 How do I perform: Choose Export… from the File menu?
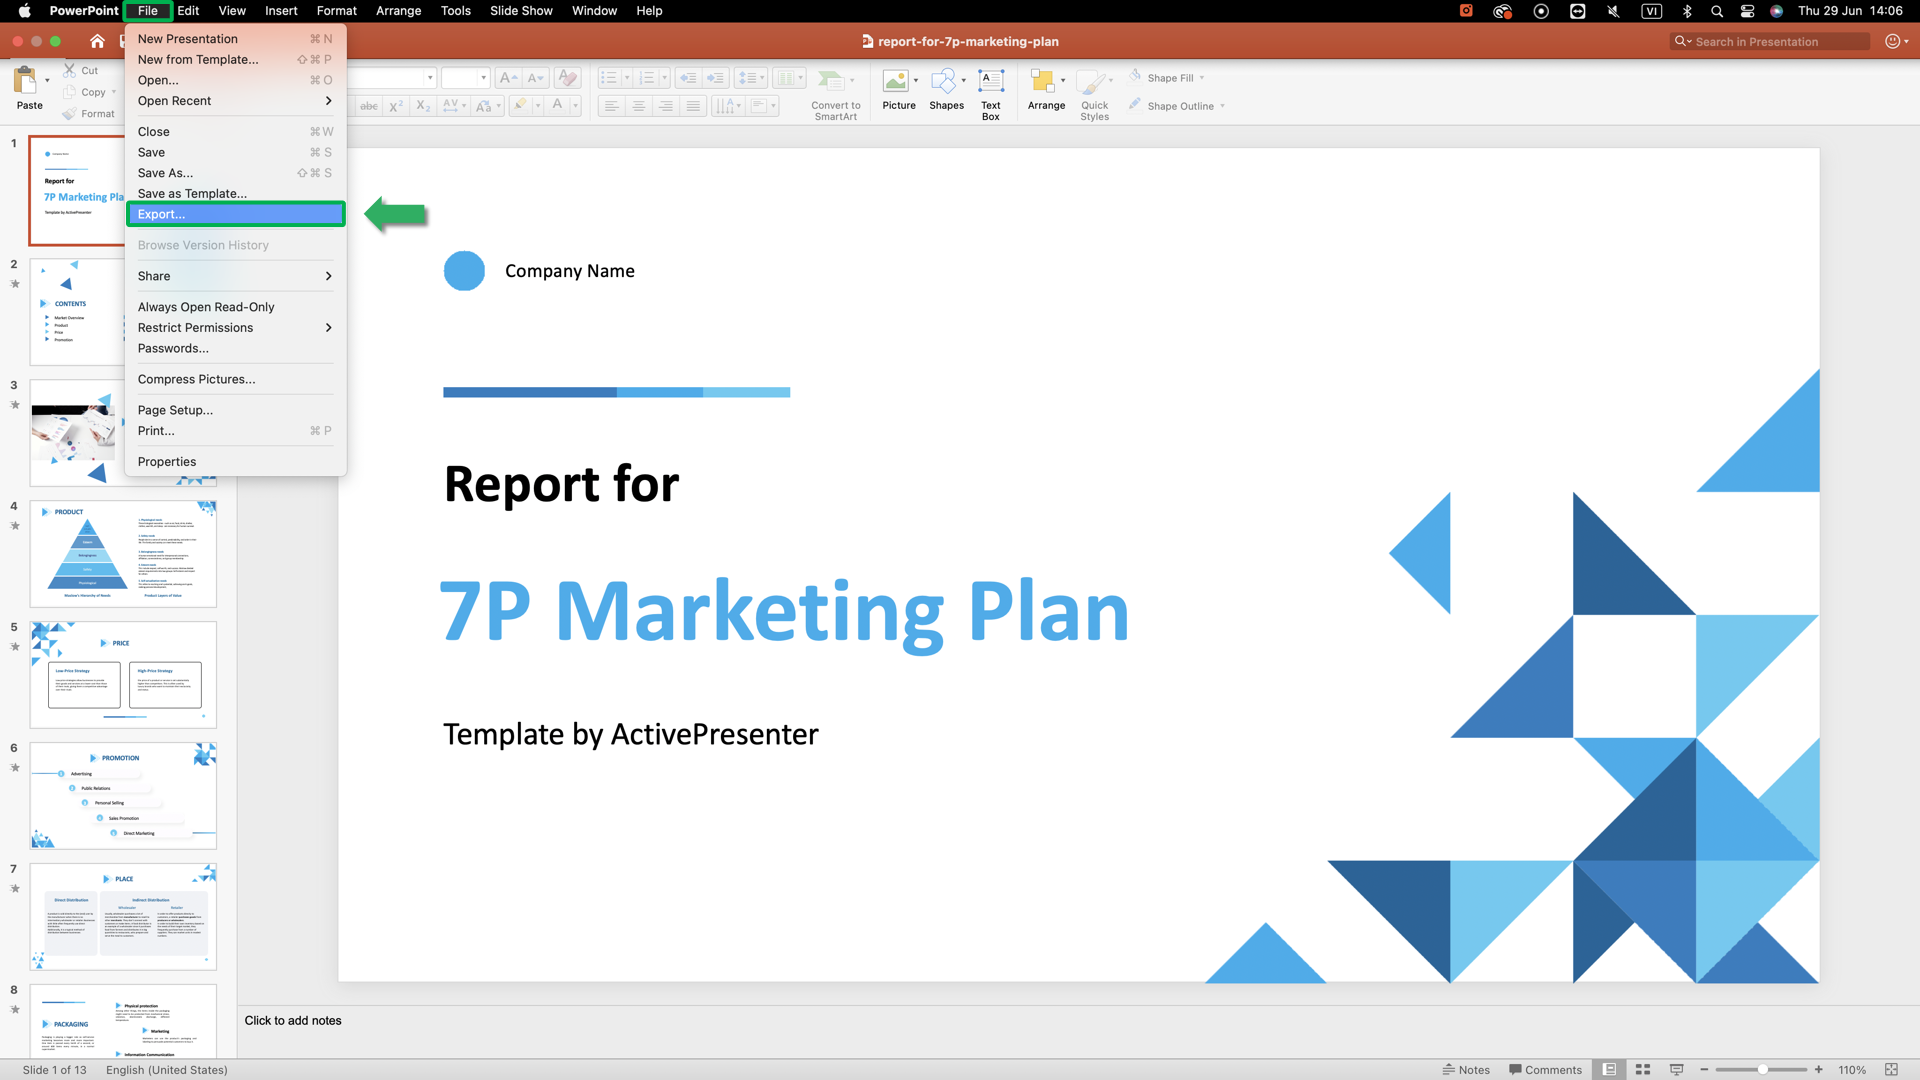pyautogui.click(x=235, y=214)
